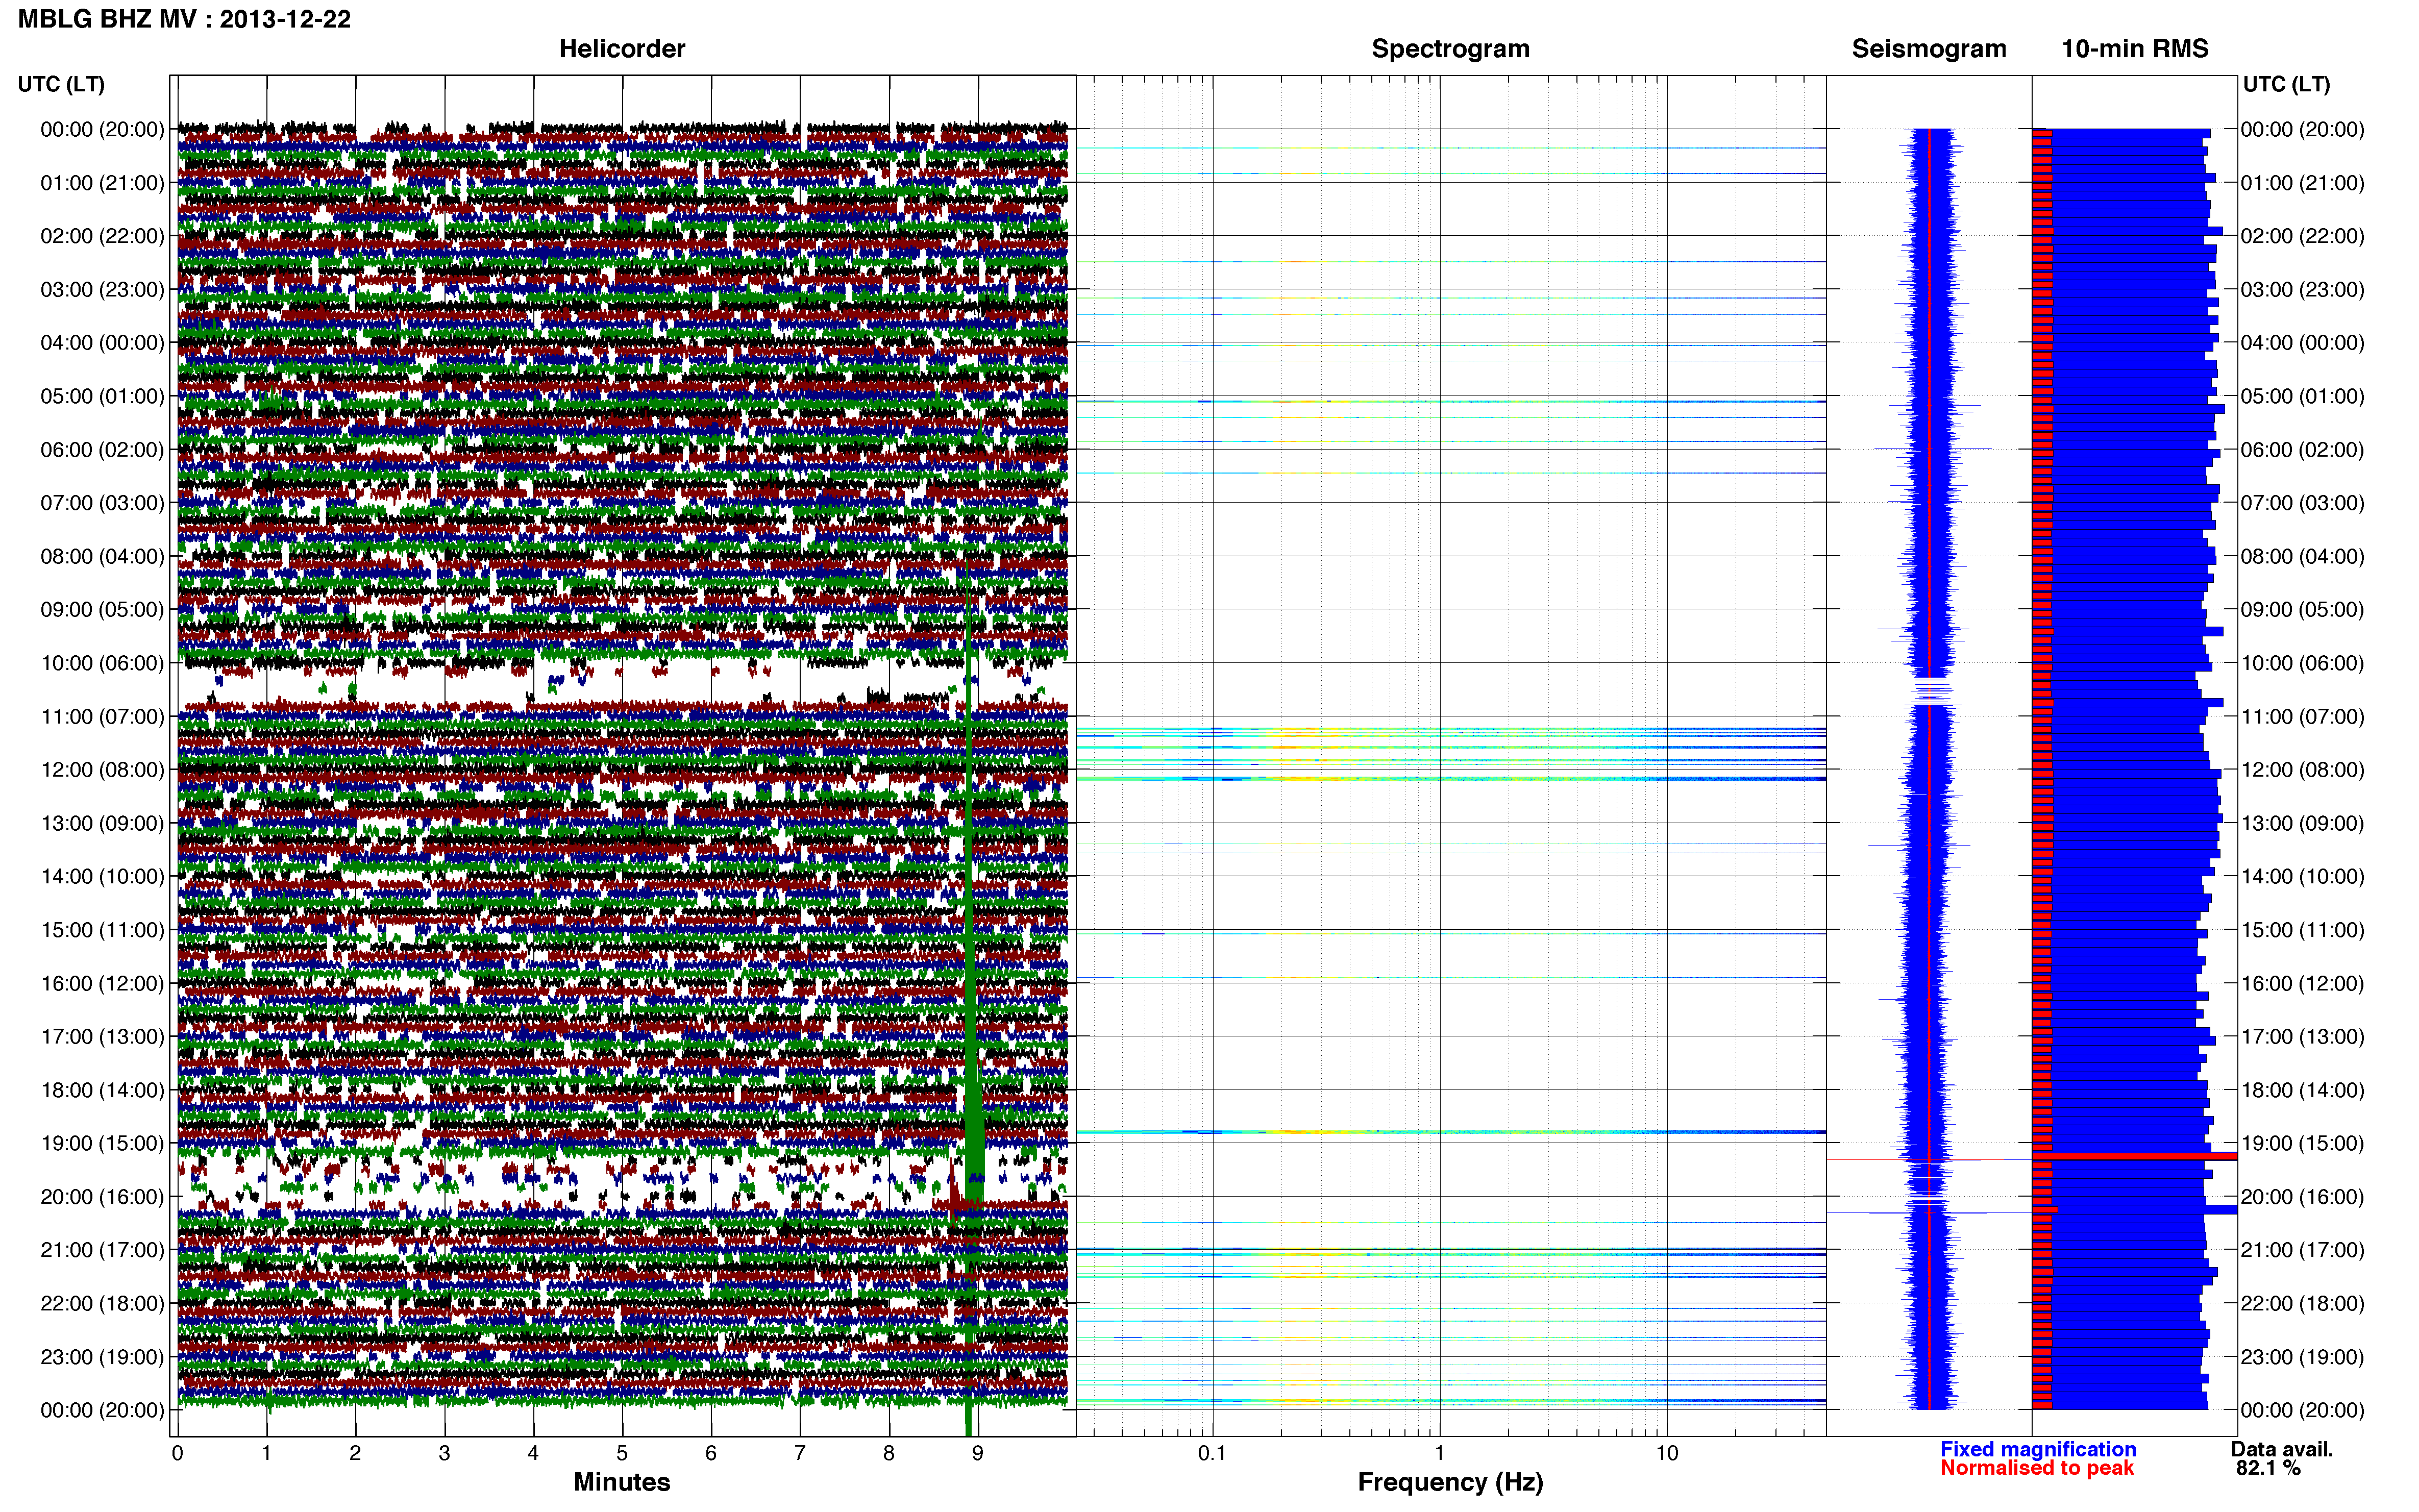The width and height of the screenshot is (2419, 1512).
Task: Click the '10-min RMS' panel heading
Action: pos(2134,49)
